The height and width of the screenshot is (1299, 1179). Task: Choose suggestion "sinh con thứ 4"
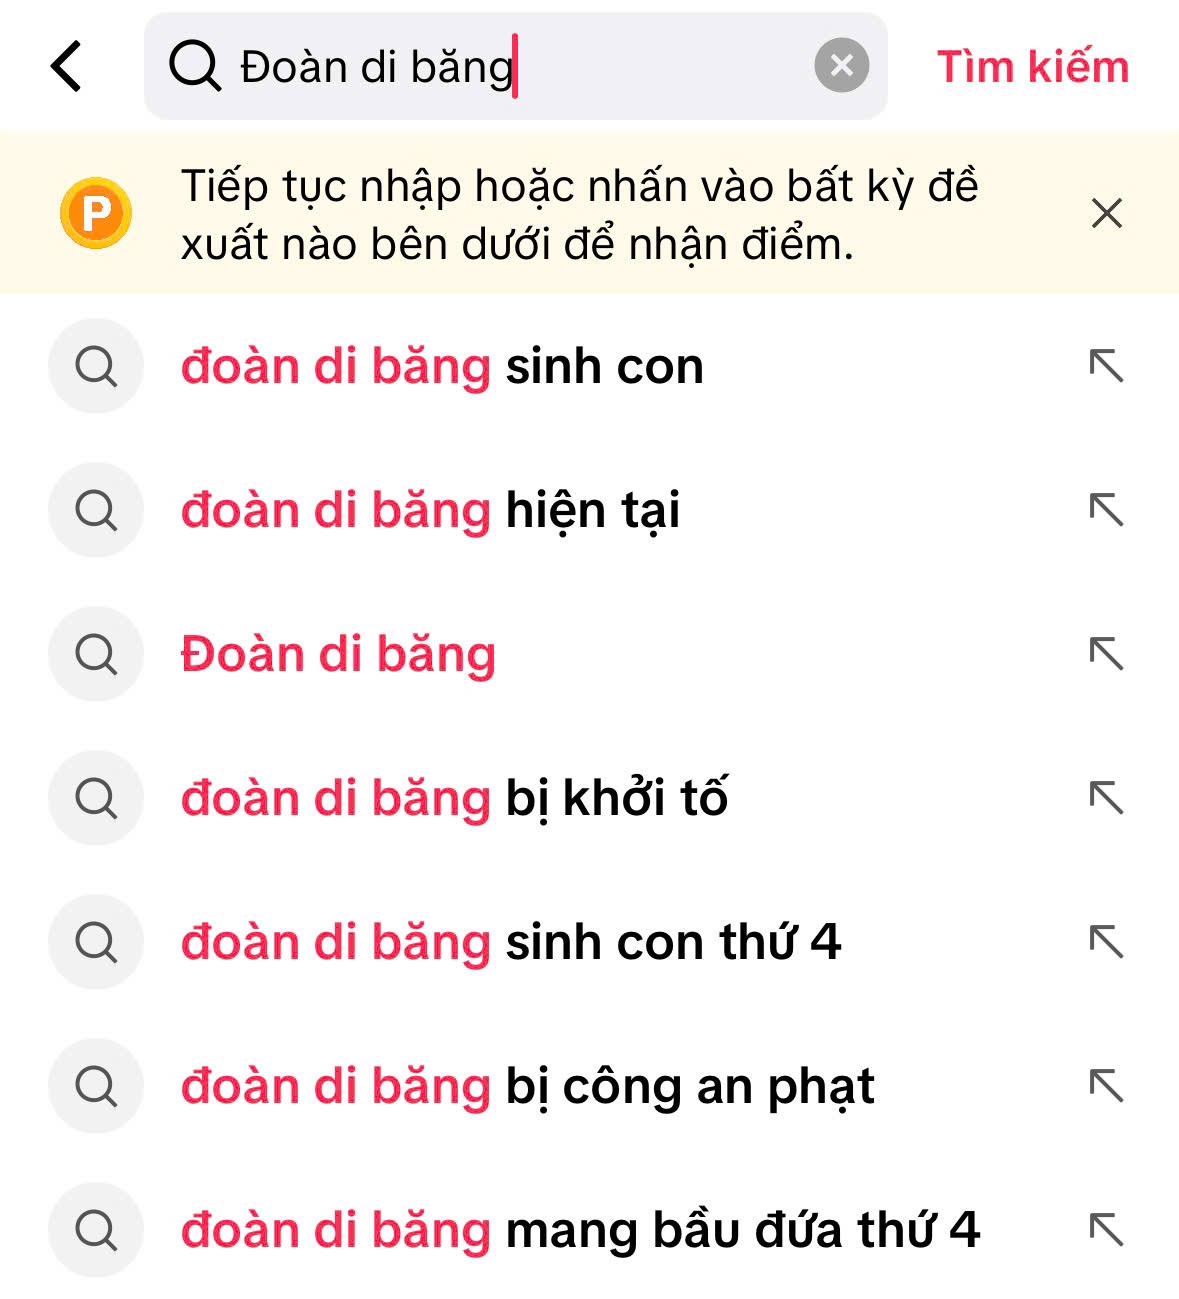point(510,943)
